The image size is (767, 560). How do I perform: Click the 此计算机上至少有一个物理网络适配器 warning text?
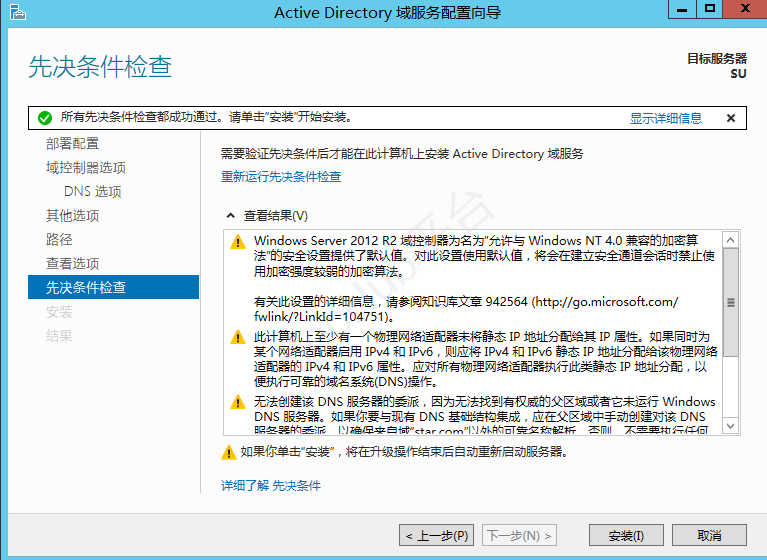coord(486,359)
